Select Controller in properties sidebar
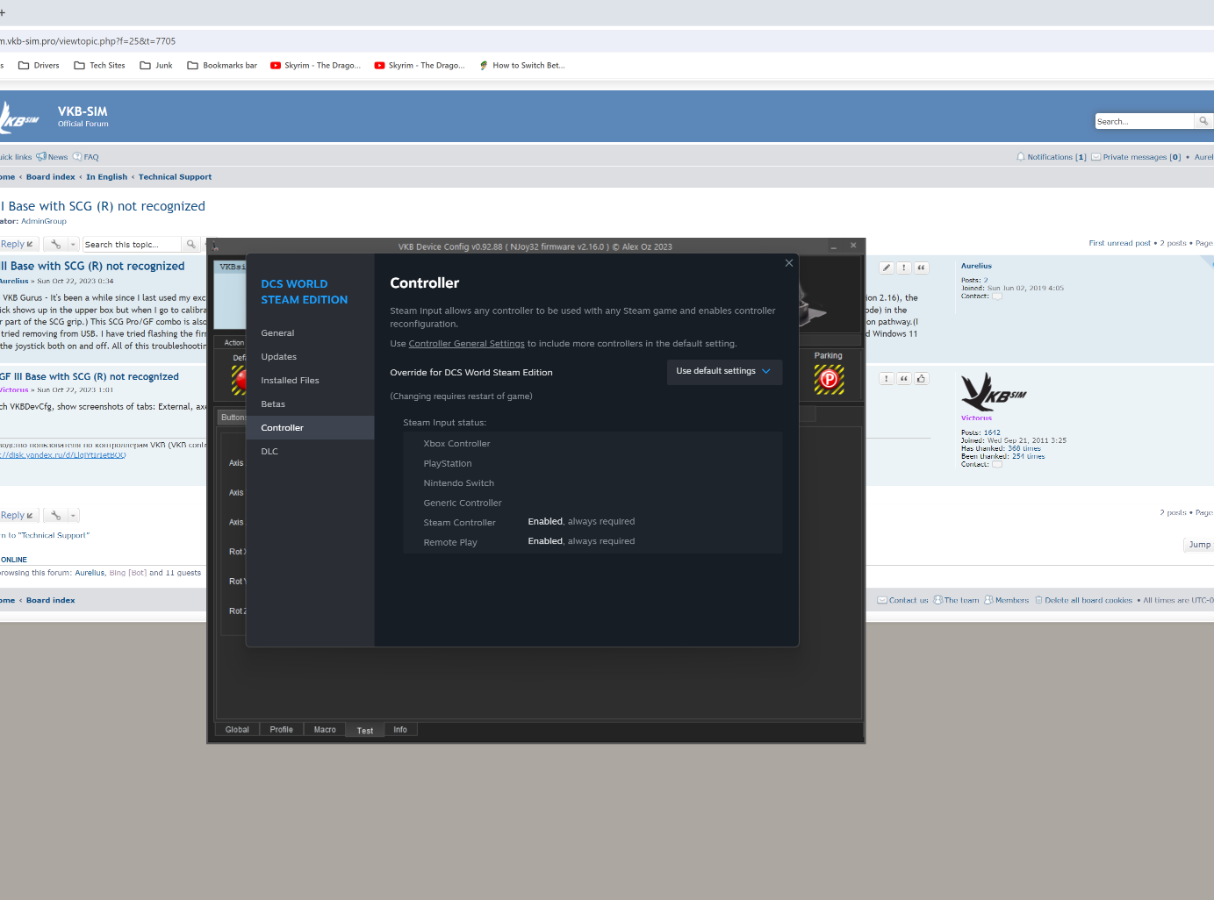Image resolution: width=1214 pixels, height=900 pixels. [x=310, y=428]
